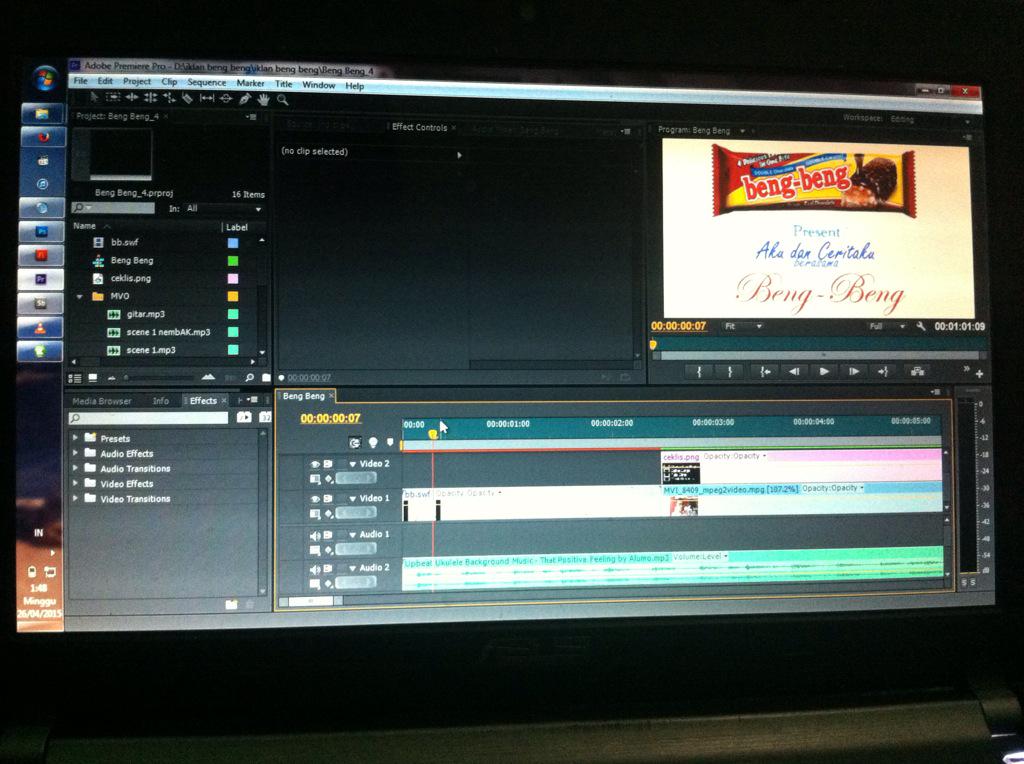Select the Hand tool

(x=263, y=99)
